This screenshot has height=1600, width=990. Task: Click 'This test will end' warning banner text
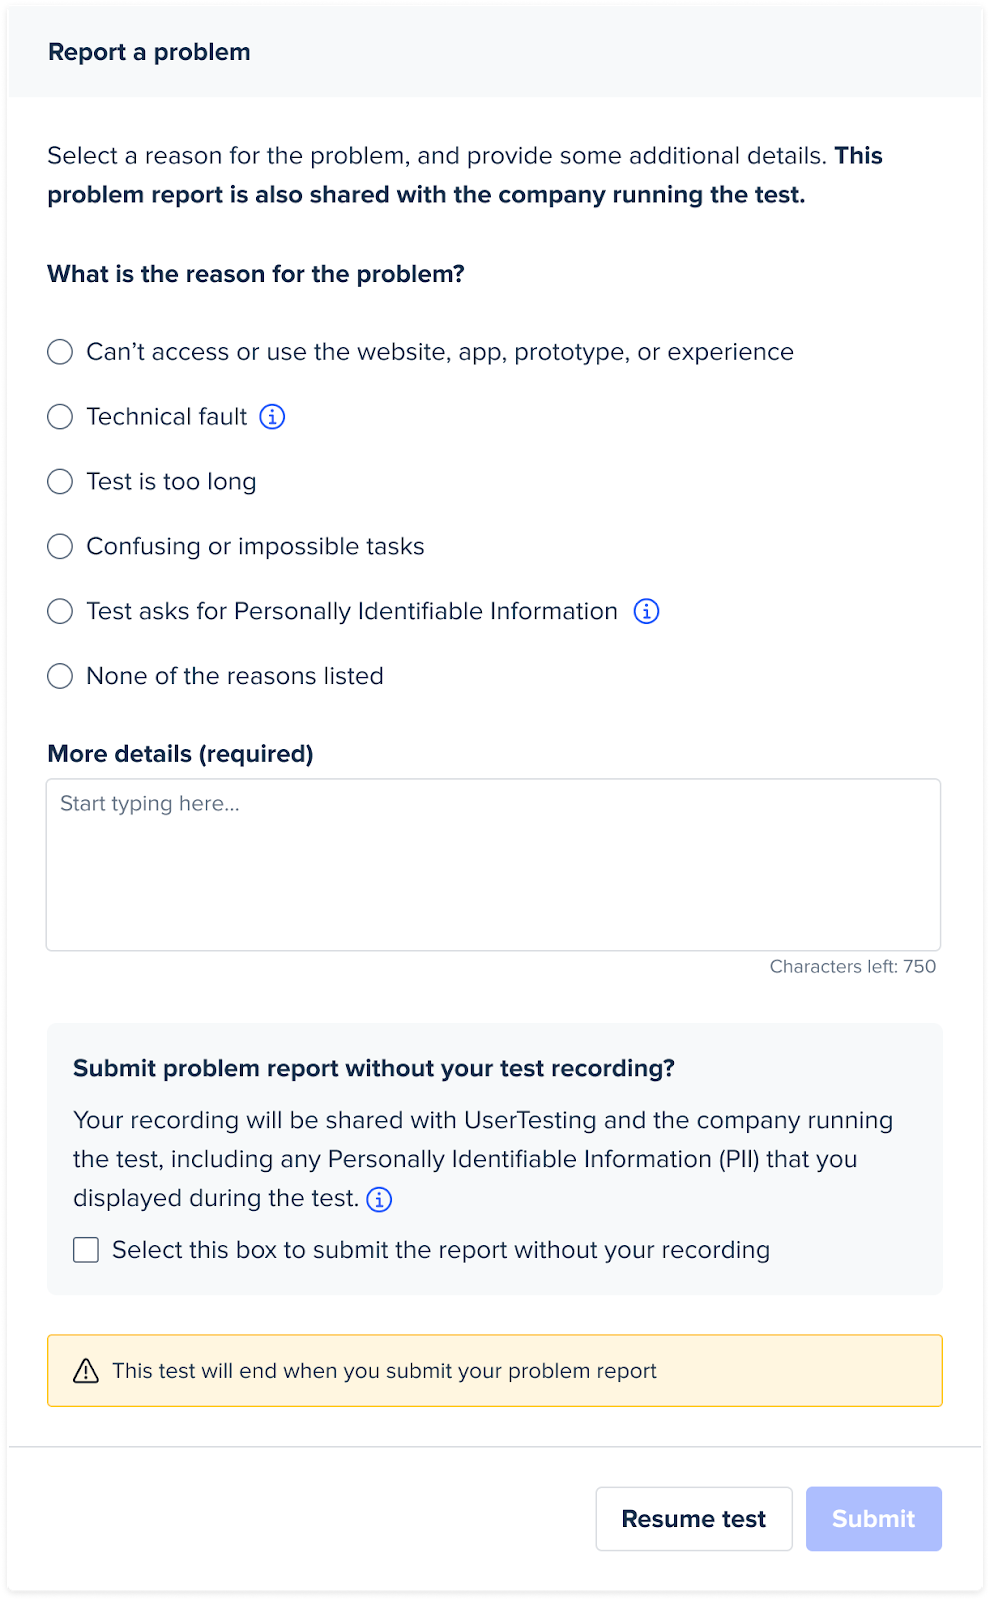[384, 1371]
